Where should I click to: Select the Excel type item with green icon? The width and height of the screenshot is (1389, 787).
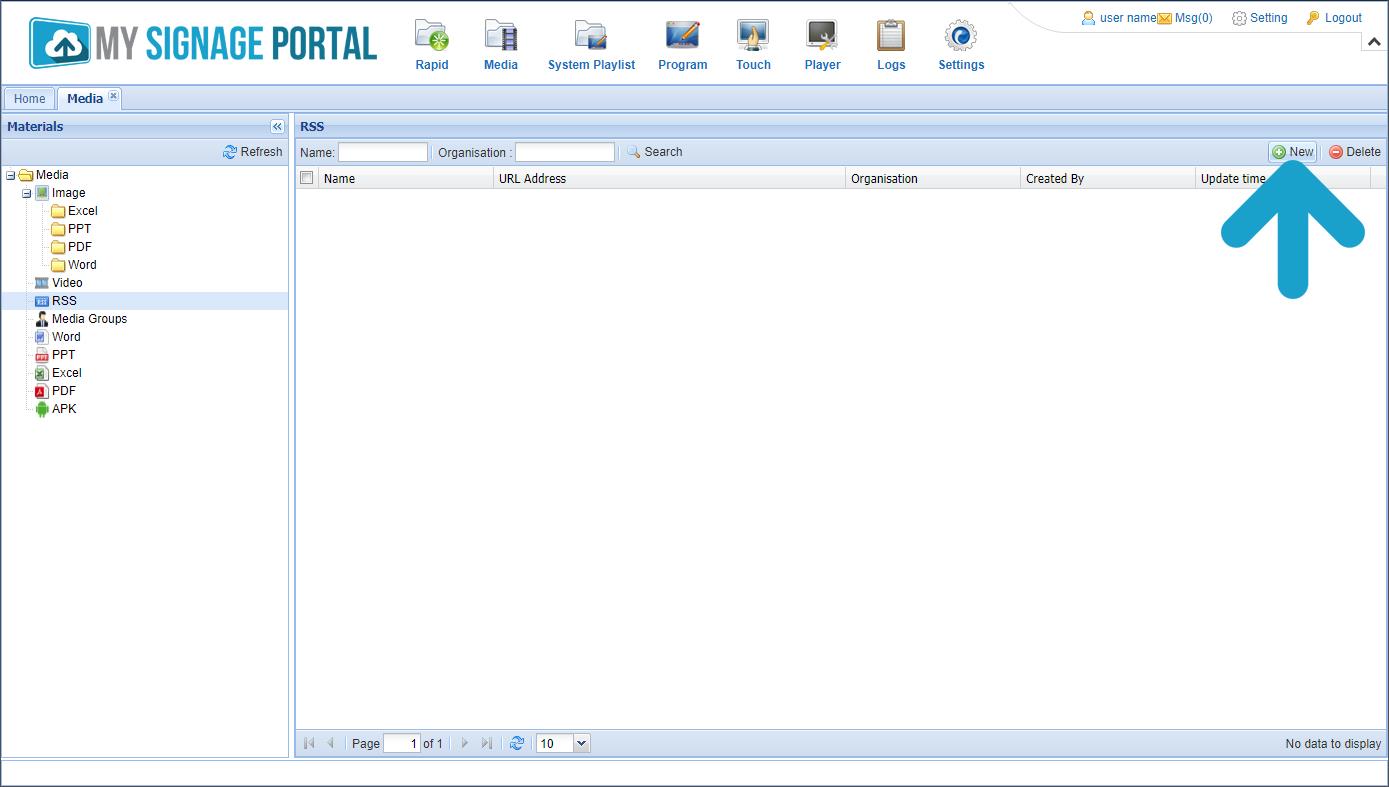[58, 373]
